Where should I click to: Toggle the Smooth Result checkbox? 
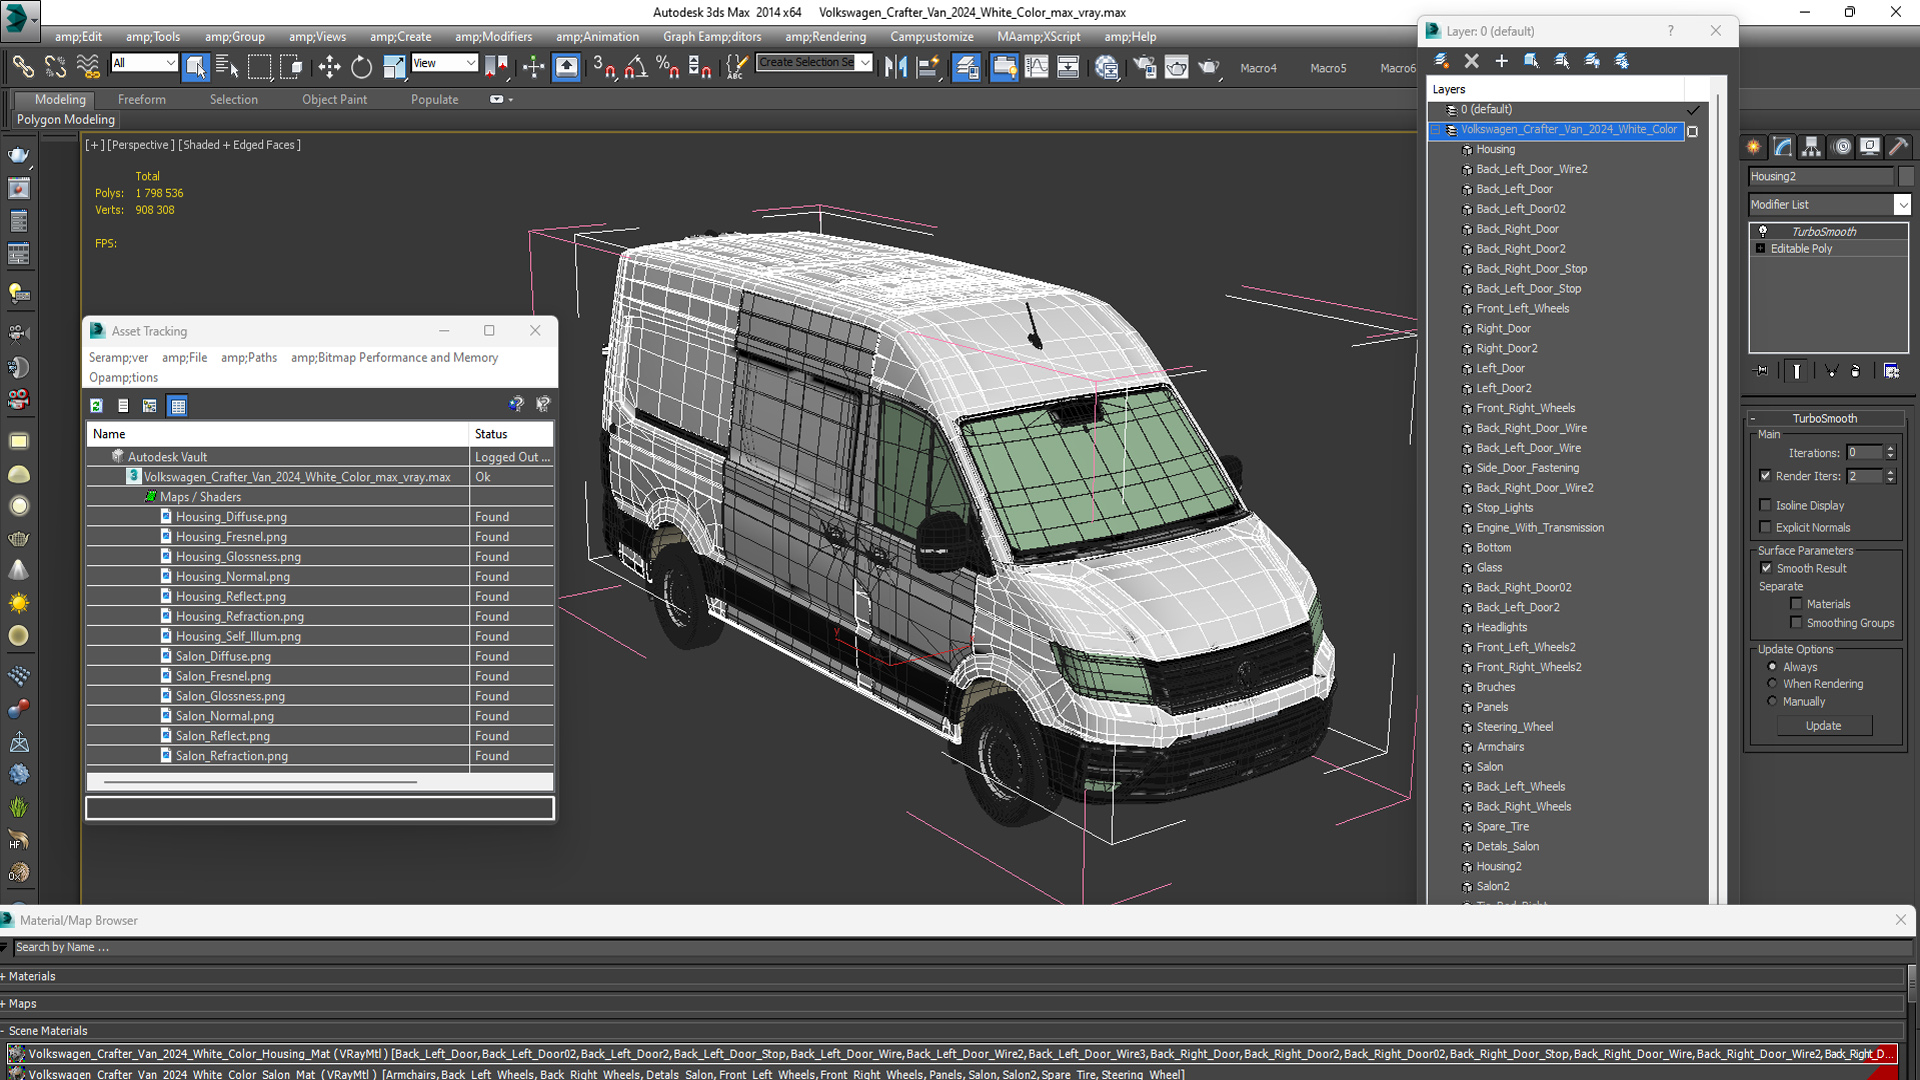pyautogui.click(x=1766, y=568)
